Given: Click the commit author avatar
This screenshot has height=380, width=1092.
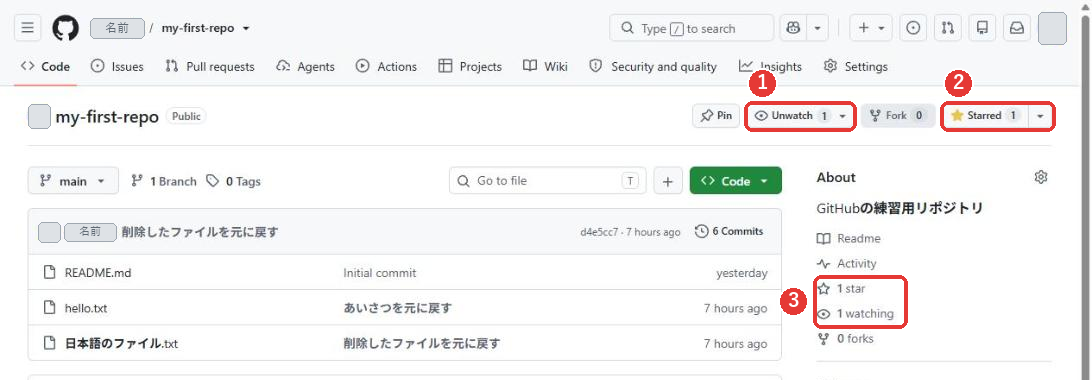Looking at the screenshot, I should [x=49, y=232].
